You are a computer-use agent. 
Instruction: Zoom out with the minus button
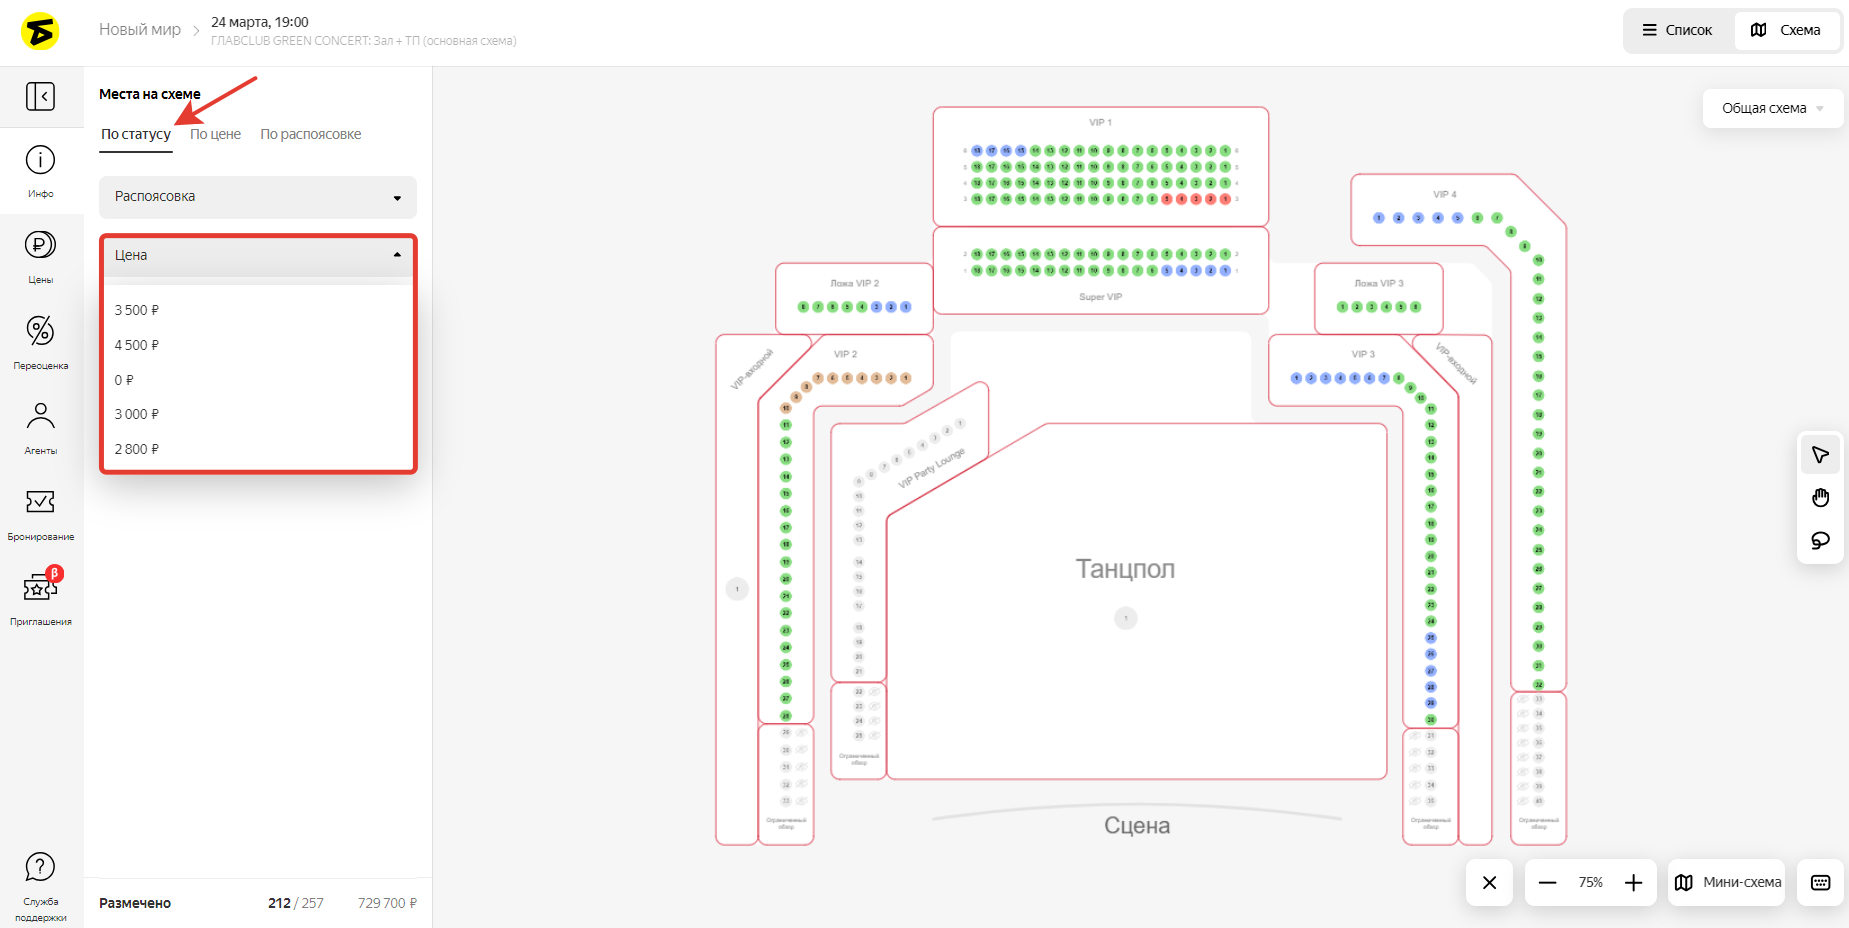[x=1547, y=882]
